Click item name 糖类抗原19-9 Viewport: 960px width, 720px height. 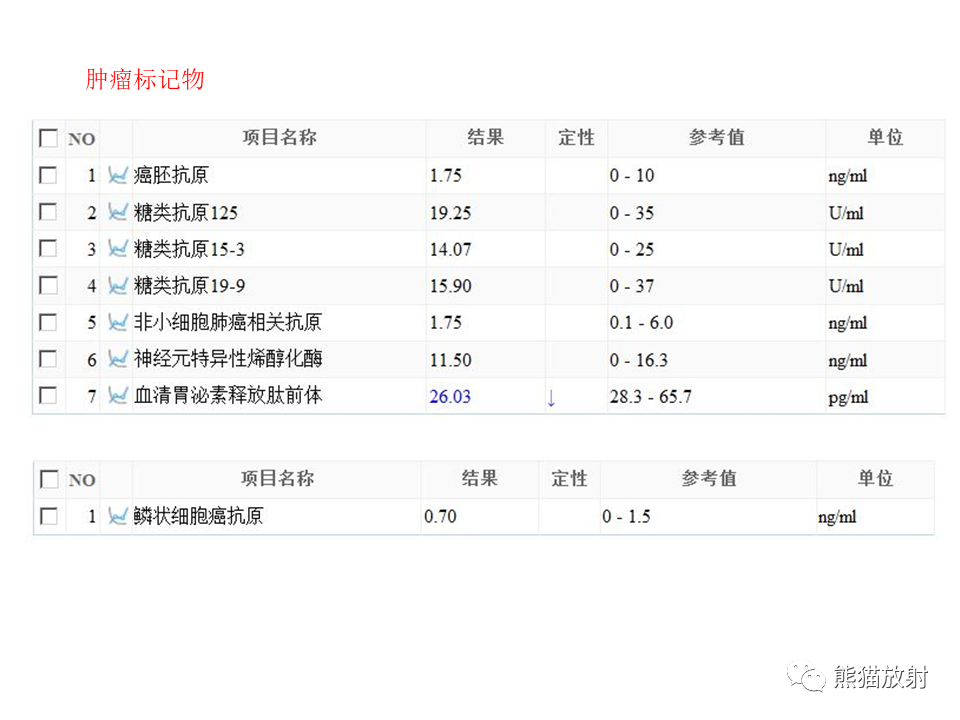pos(189,285)
